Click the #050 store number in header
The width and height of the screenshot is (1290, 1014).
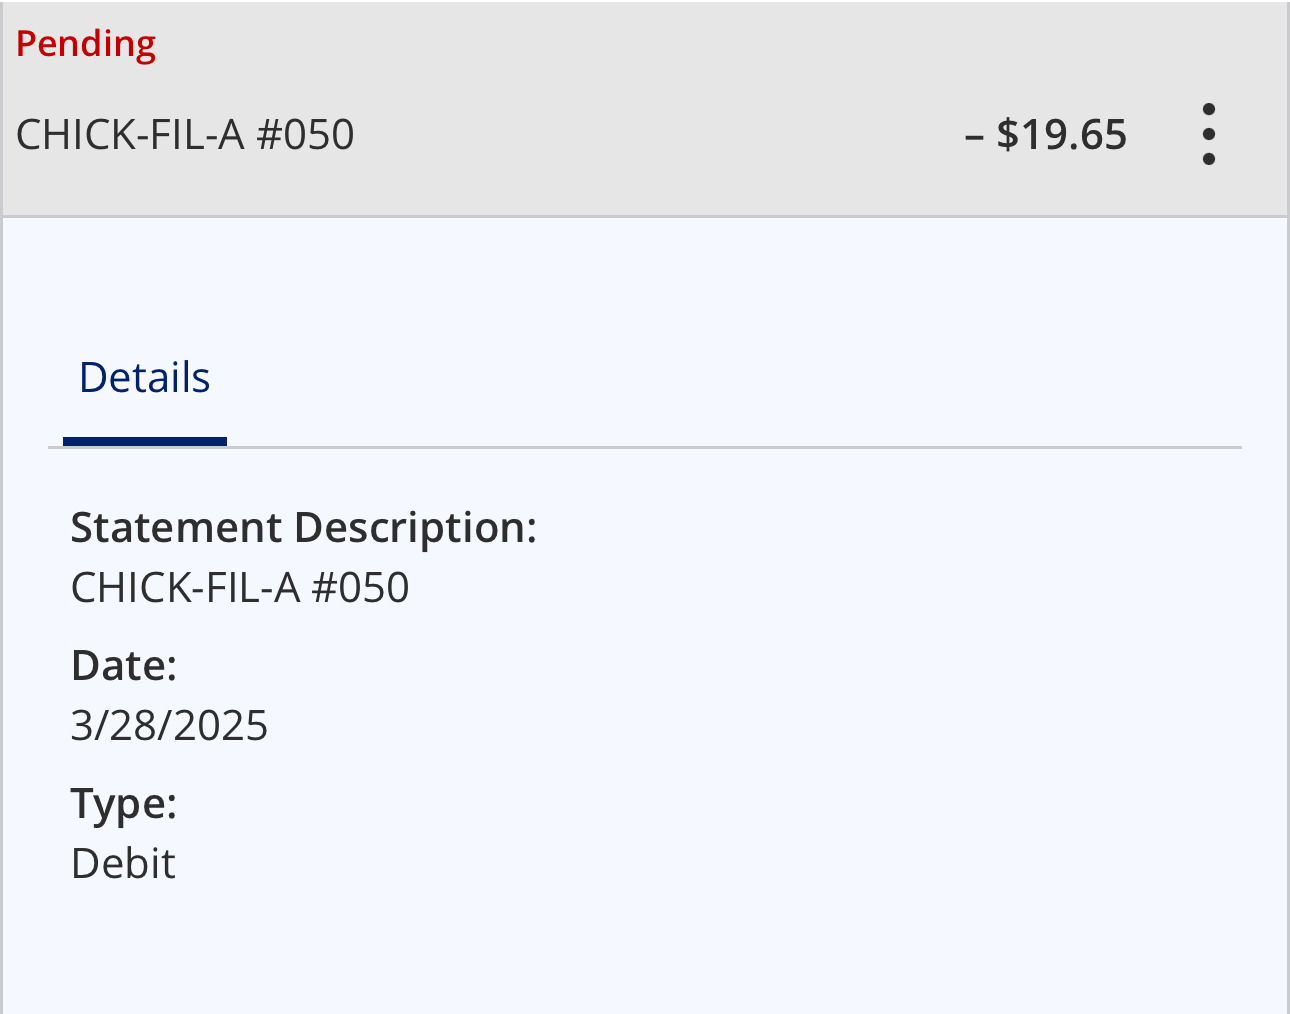point(305,135)
